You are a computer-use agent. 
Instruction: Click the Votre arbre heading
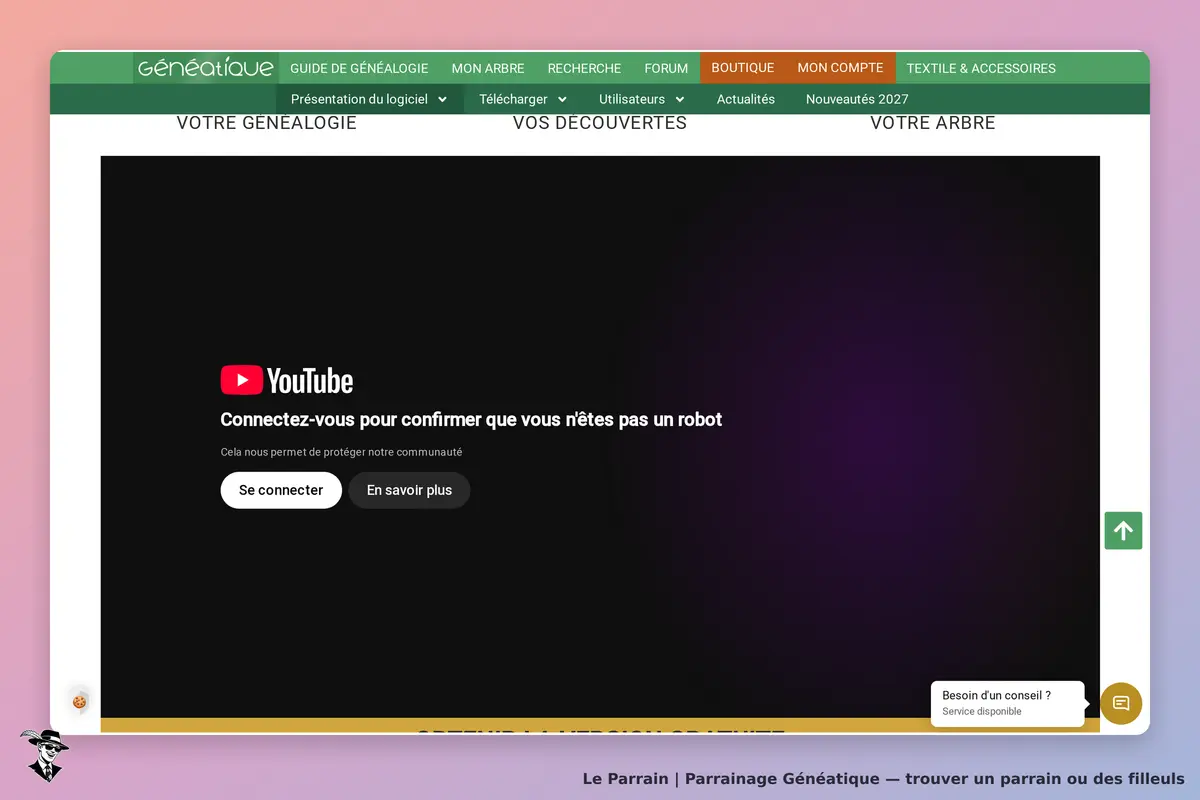click(933, 124)
